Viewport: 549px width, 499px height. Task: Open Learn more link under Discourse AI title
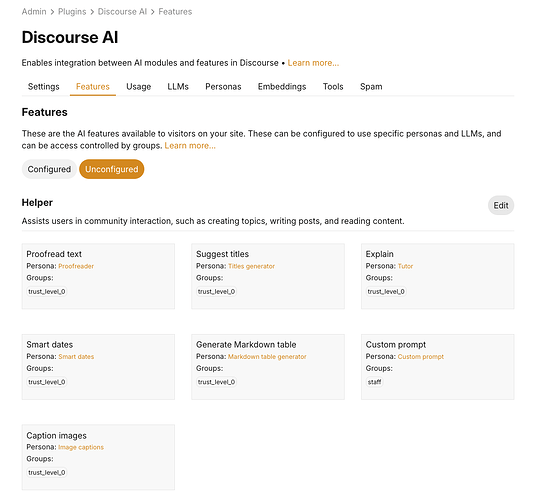pos(313,63)
